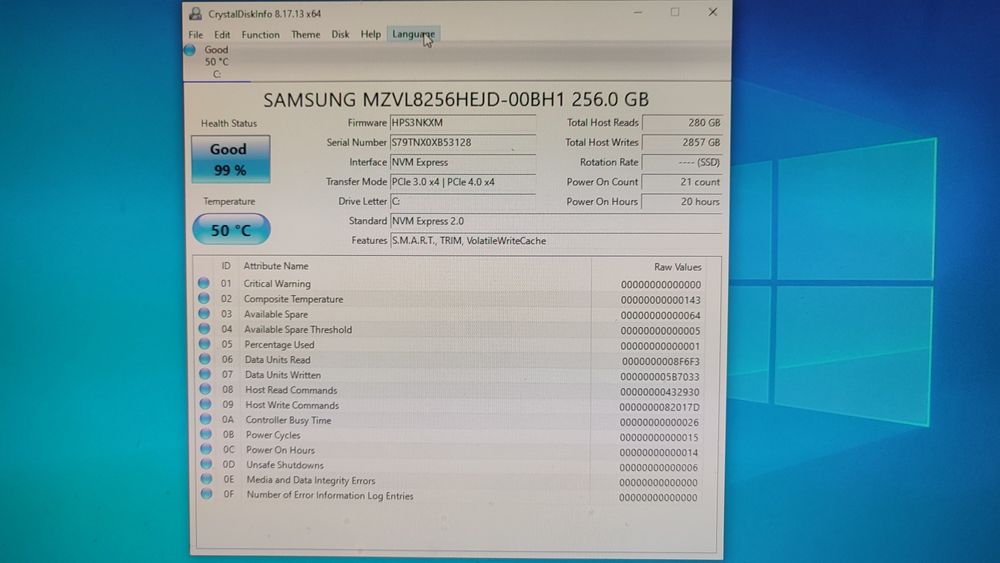
Task: Select the Unsafe Shutdowns attribute name
Action: (x=284, y=465)
